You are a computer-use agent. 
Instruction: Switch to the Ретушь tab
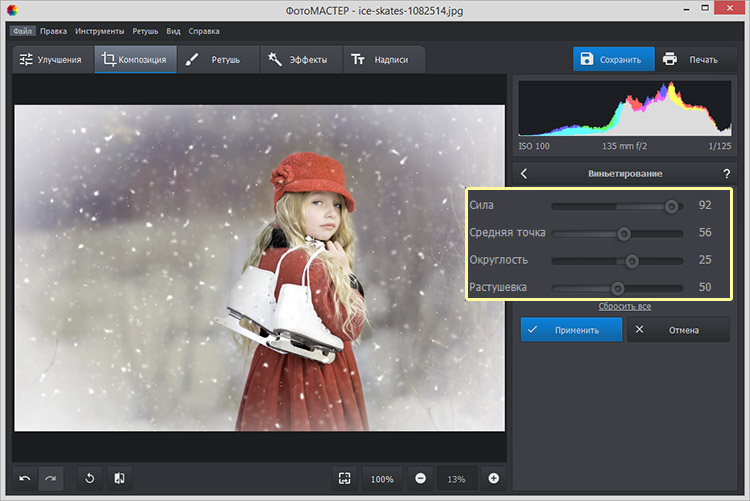(x=218, y=60)
